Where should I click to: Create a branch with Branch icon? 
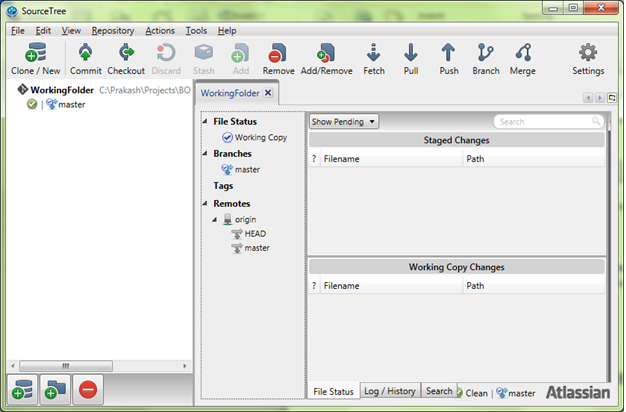485,53
